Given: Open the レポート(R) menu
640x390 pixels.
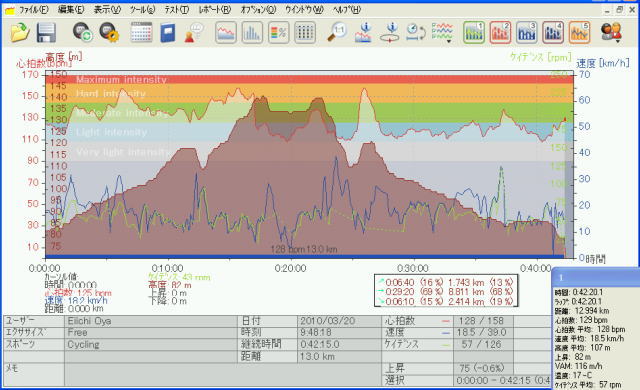Looking at the screenshot, I should (215, 9).
